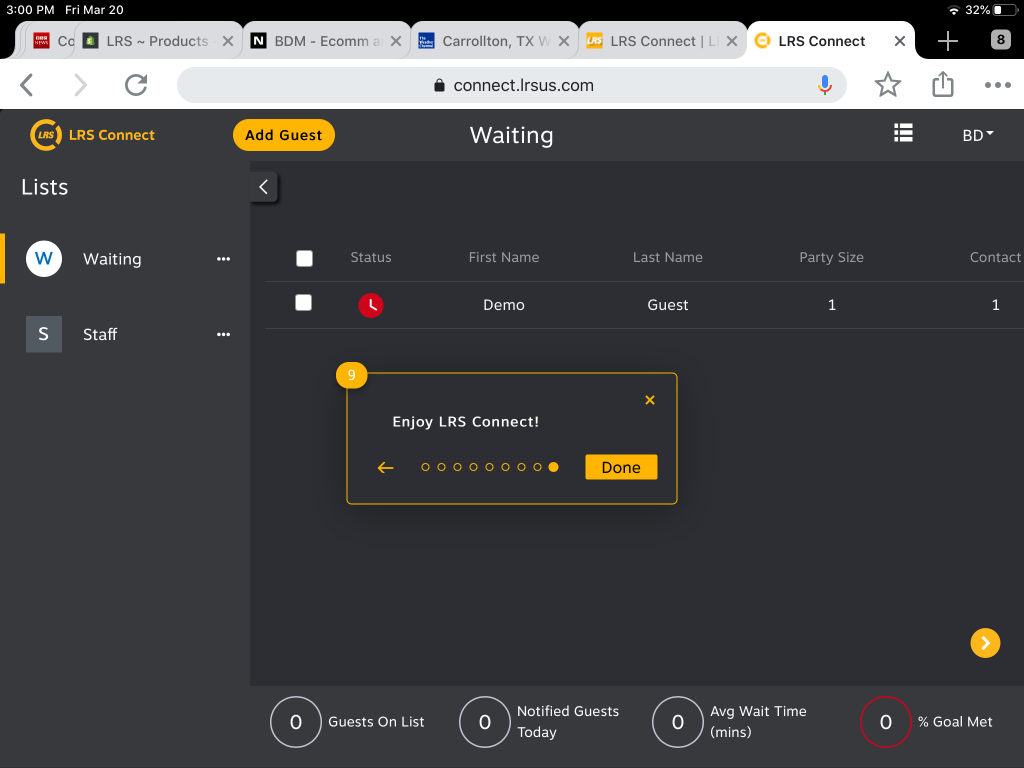Click the Waiting list W icon
The width and height of the screenshot is (1024, 768).
[x=43, y=258]
